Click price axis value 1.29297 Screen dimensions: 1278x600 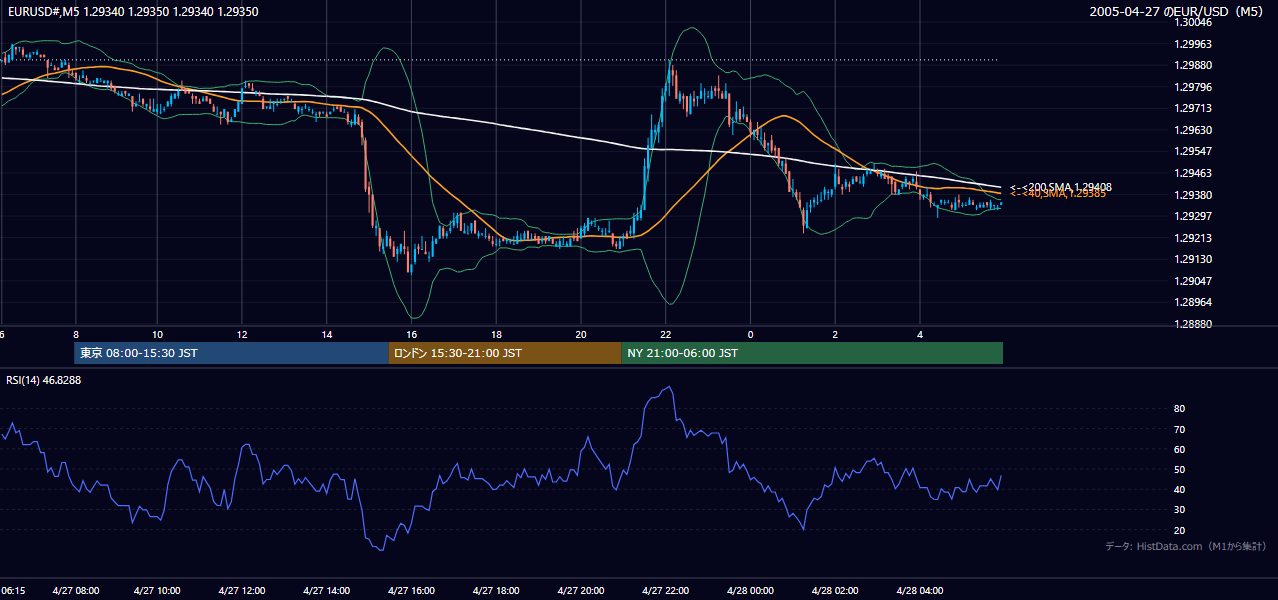pos(1194,216)
